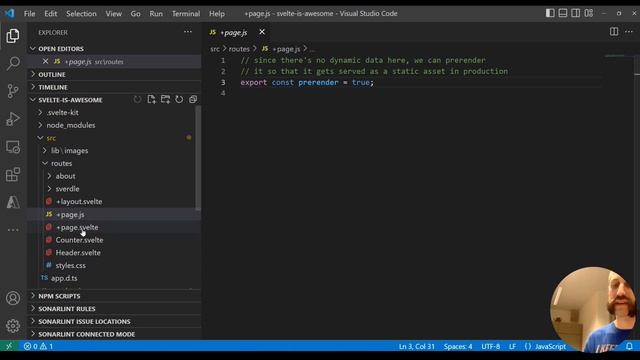Change end of line sequence LF
Screen dimensions: 640x360
pyautogui.click(x=512, y=347)
